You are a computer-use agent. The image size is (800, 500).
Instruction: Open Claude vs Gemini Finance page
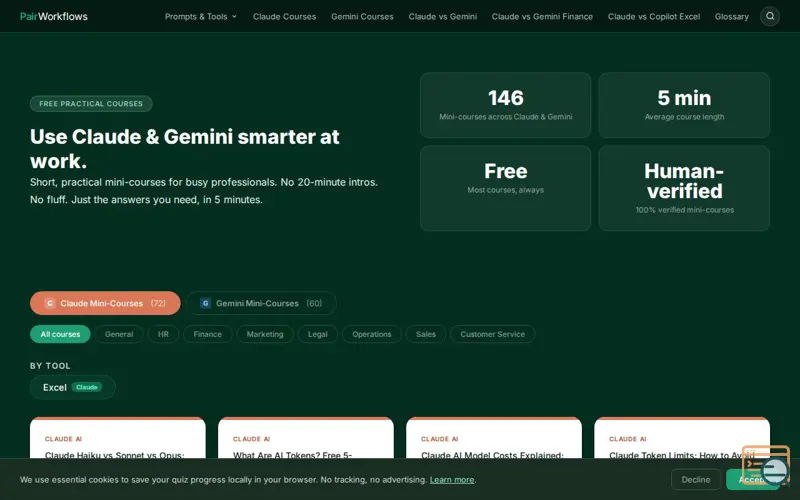[542, 16]
